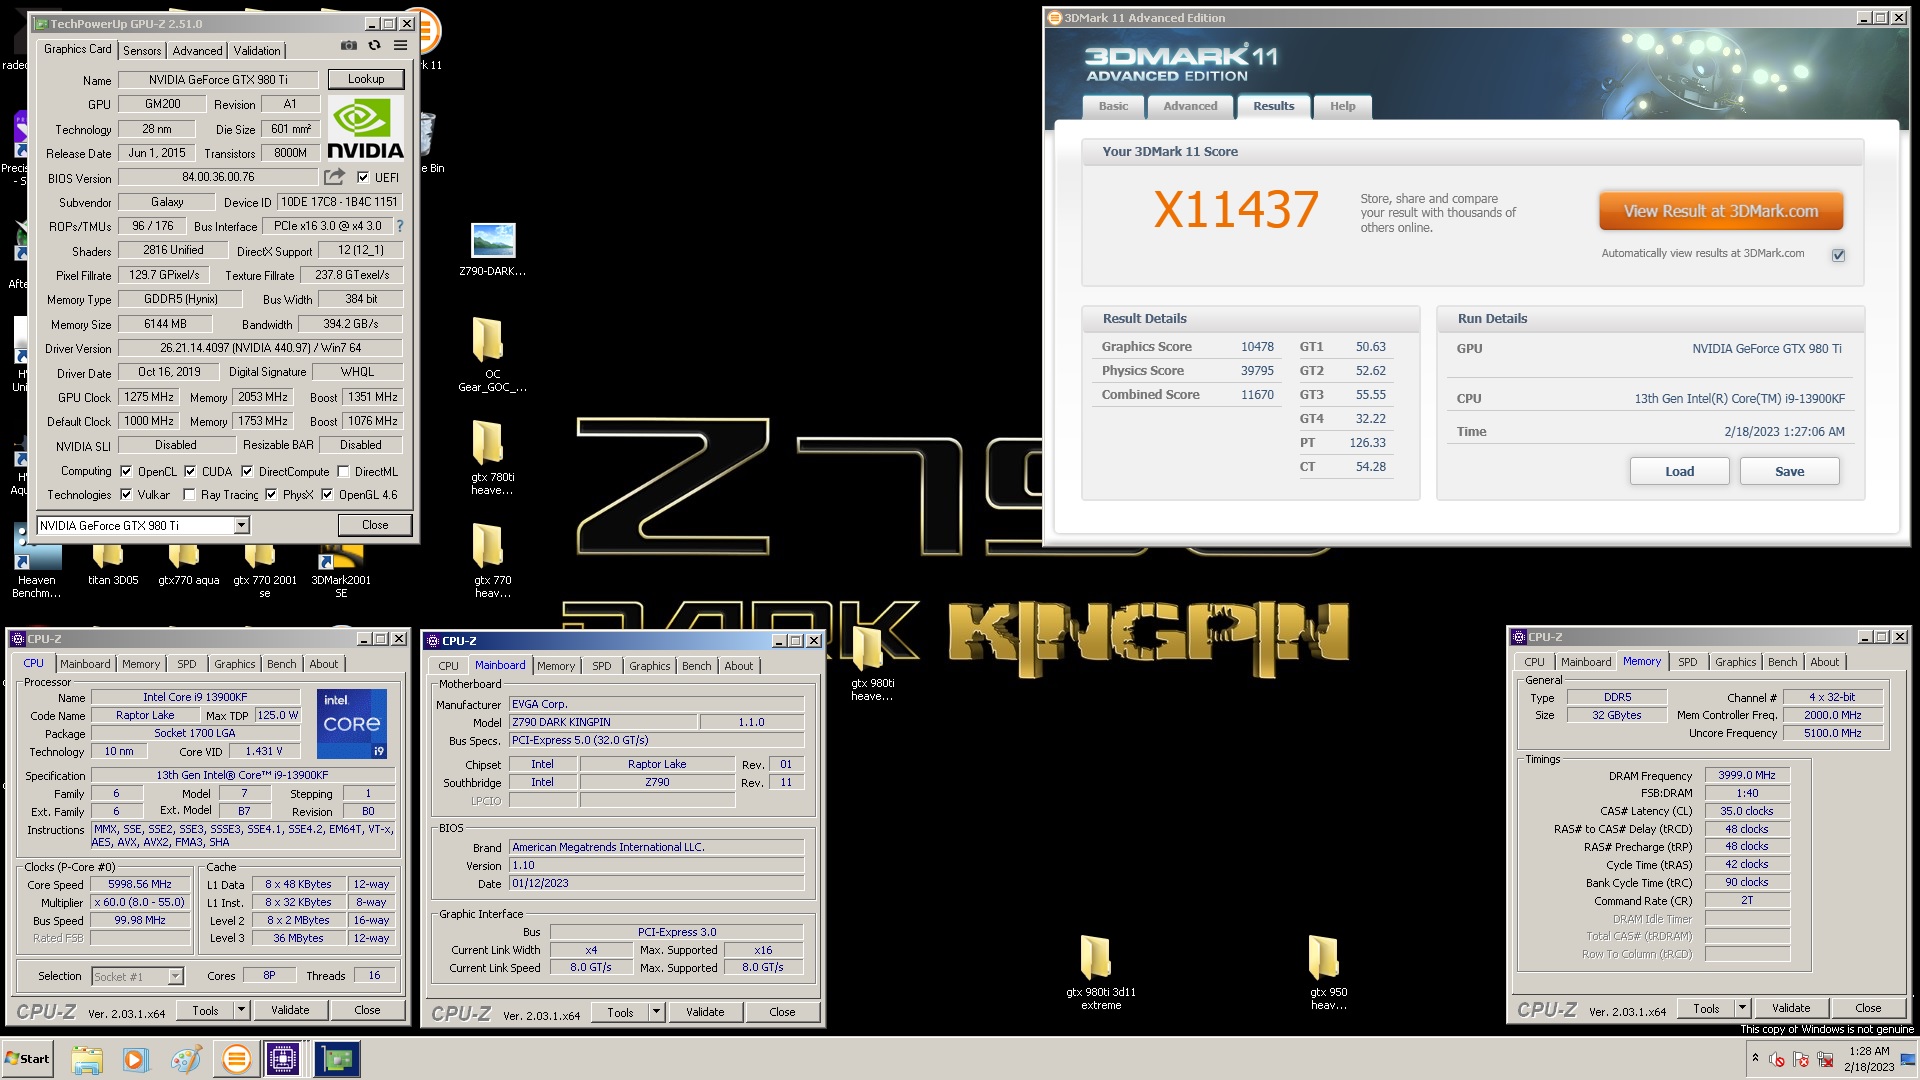Open Socket #1 selection dropdown
This screenshot has width=1920, height=1080.
click(x=175, y=976)
